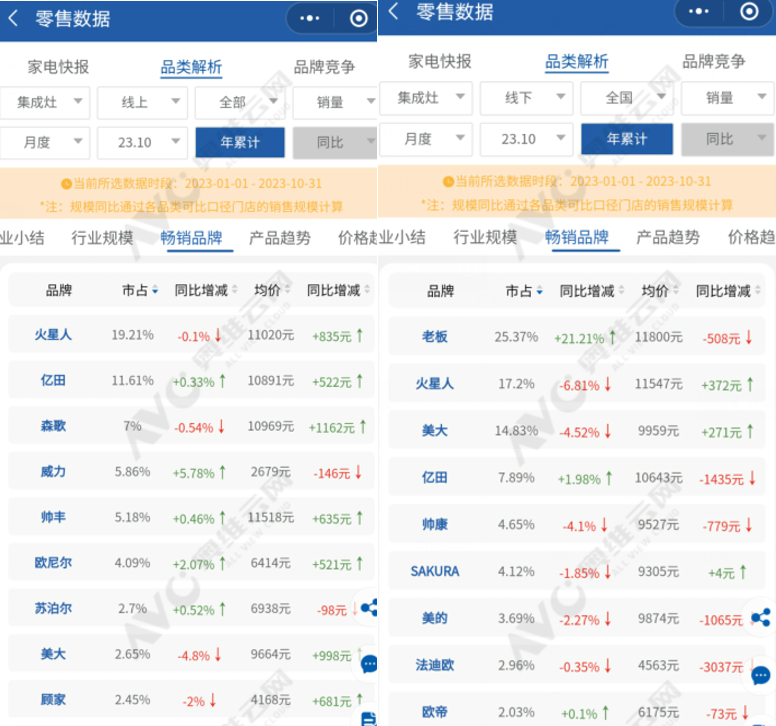Open 产品趋势 sub-tab in left panel

[x=280, y=238]
